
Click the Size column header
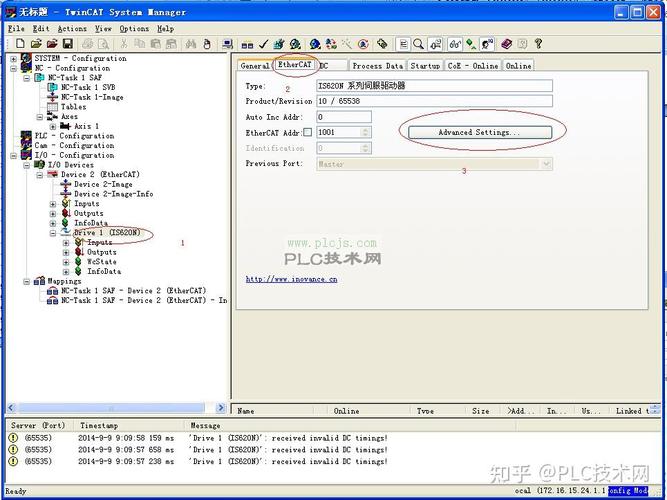[480, 411]
